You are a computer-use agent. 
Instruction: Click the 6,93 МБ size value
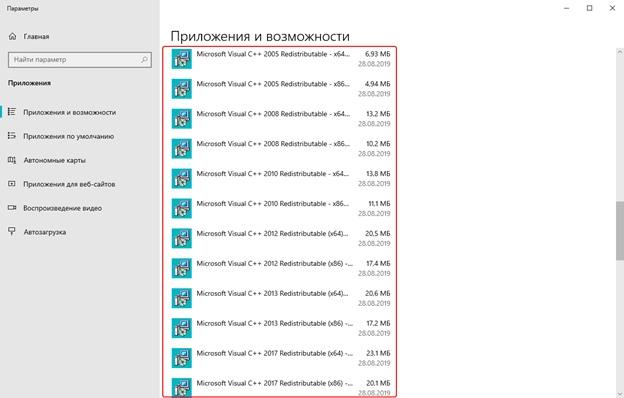tap(378, 54)
